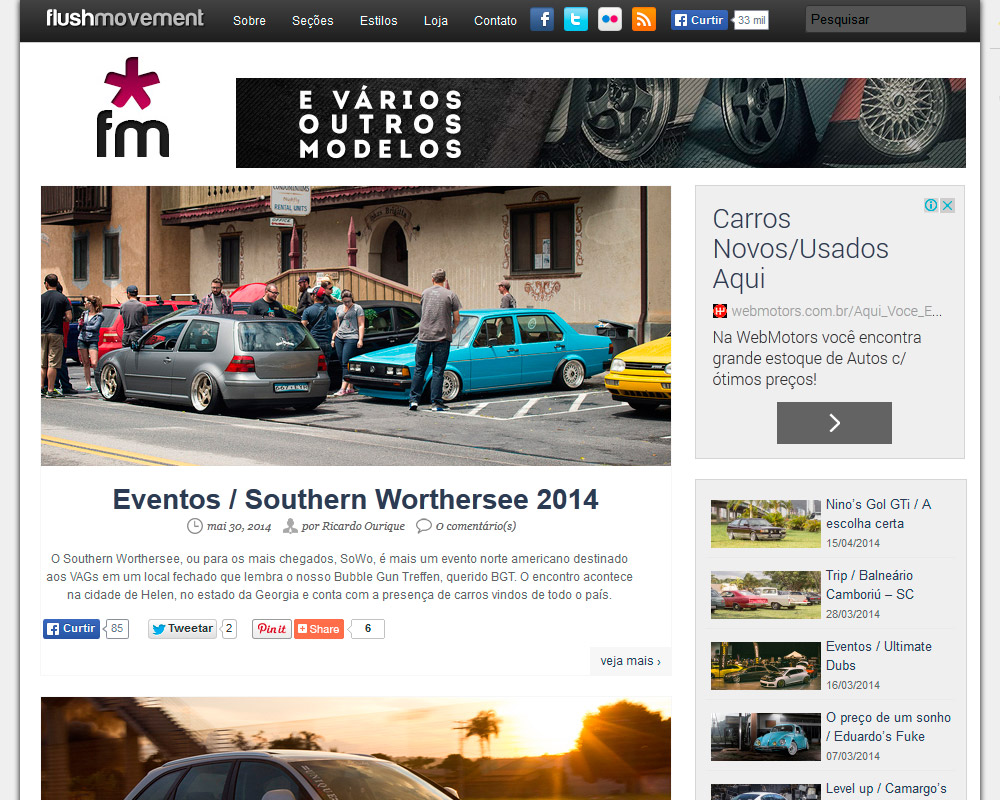The width and height of the screenshot is (1000, 800).
Task: Click the header Curtir like button
Action: pyautogui.click(x=699, y=20)
